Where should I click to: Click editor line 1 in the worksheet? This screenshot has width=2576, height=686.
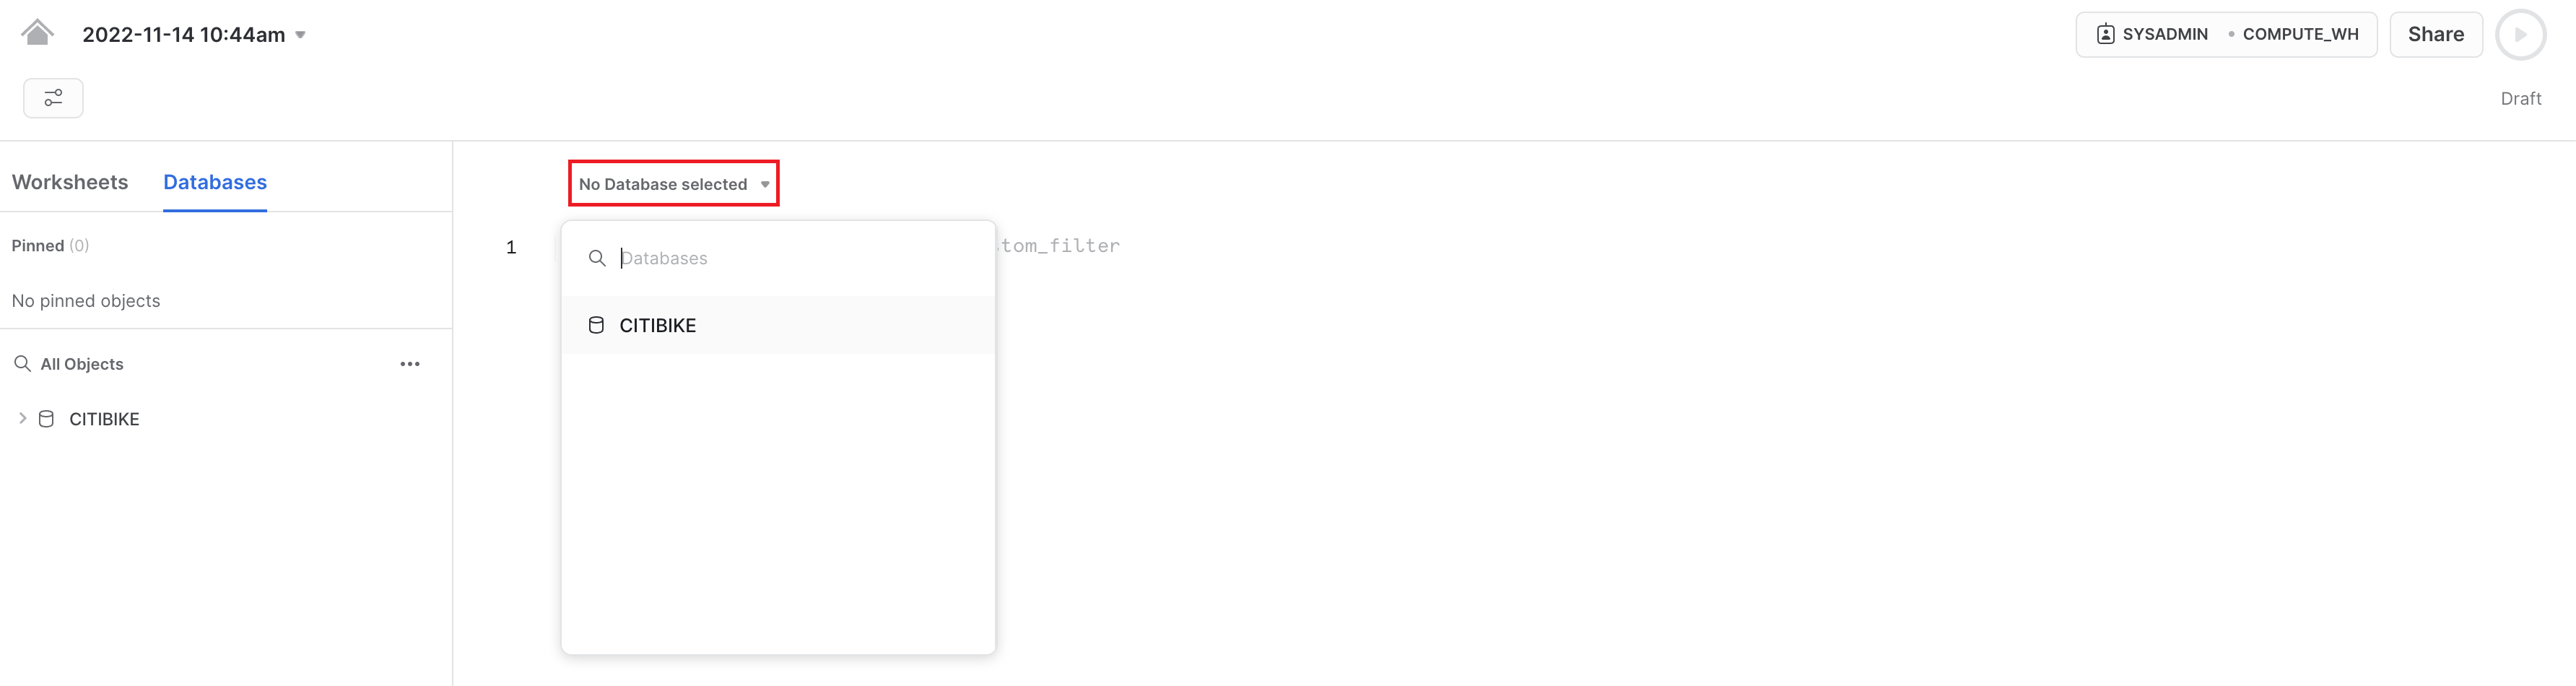[x=1500, y=246]
